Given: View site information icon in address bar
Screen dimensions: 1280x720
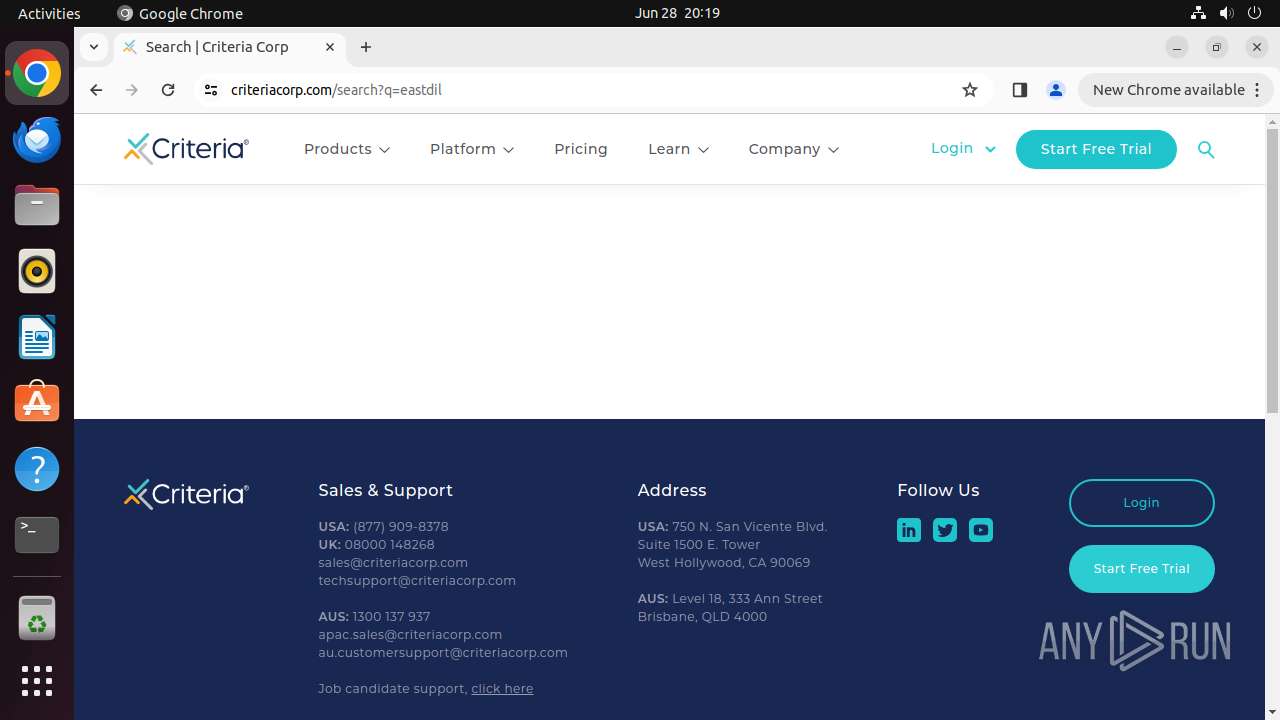Looking at the screenshot, I should [210, 90].
